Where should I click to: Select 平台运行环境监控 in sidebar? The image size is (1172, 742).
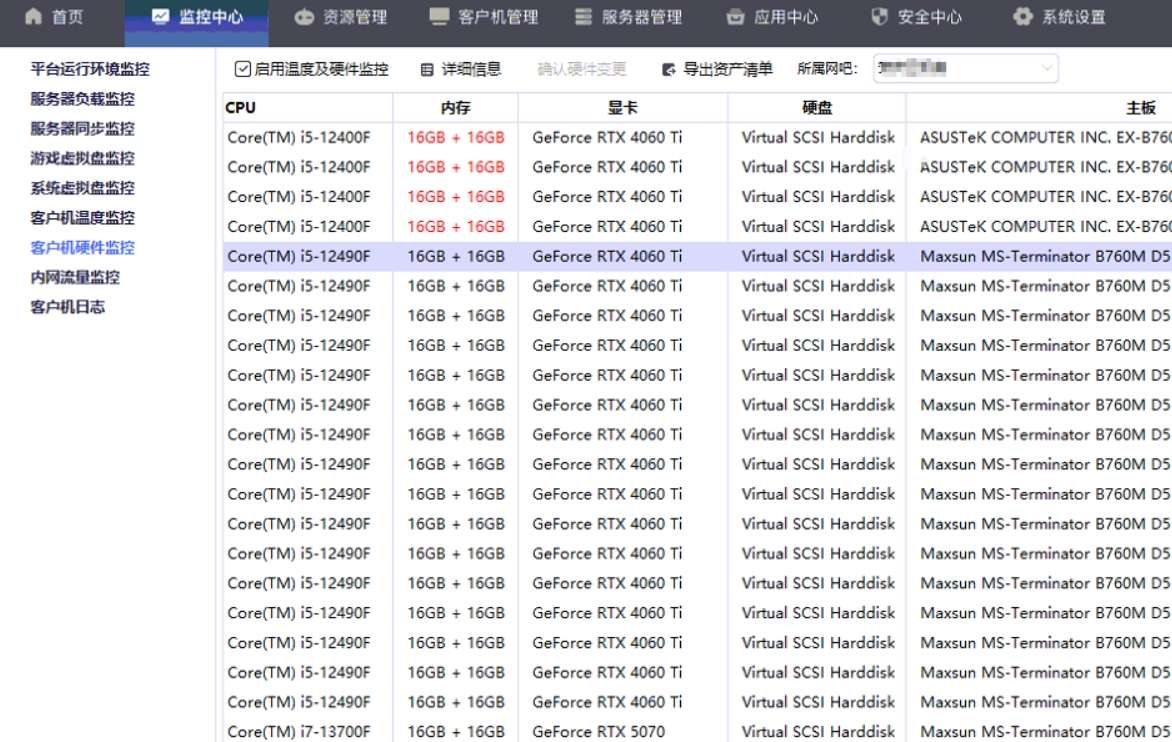pyautogui.click(x=90, y=69)
